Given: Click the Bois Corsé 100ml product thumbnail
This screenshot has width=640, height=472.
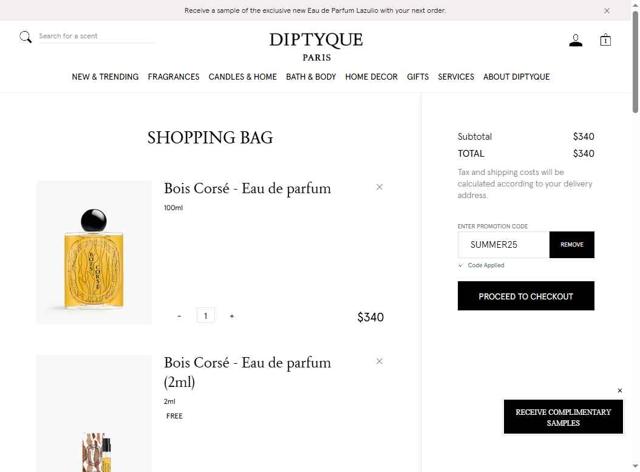Looking at the screenshot, I should click(x=94, y=253).
